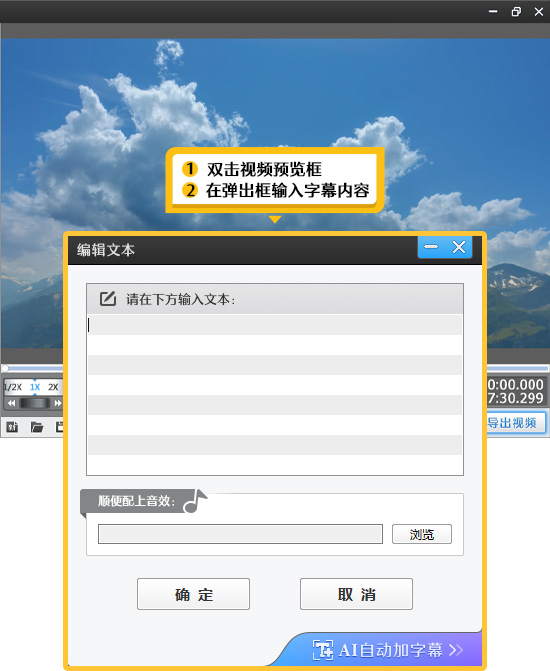Screen dimensions: 550x671
Task: Click the new project icon in bottom toolbar
Action: 12,427
